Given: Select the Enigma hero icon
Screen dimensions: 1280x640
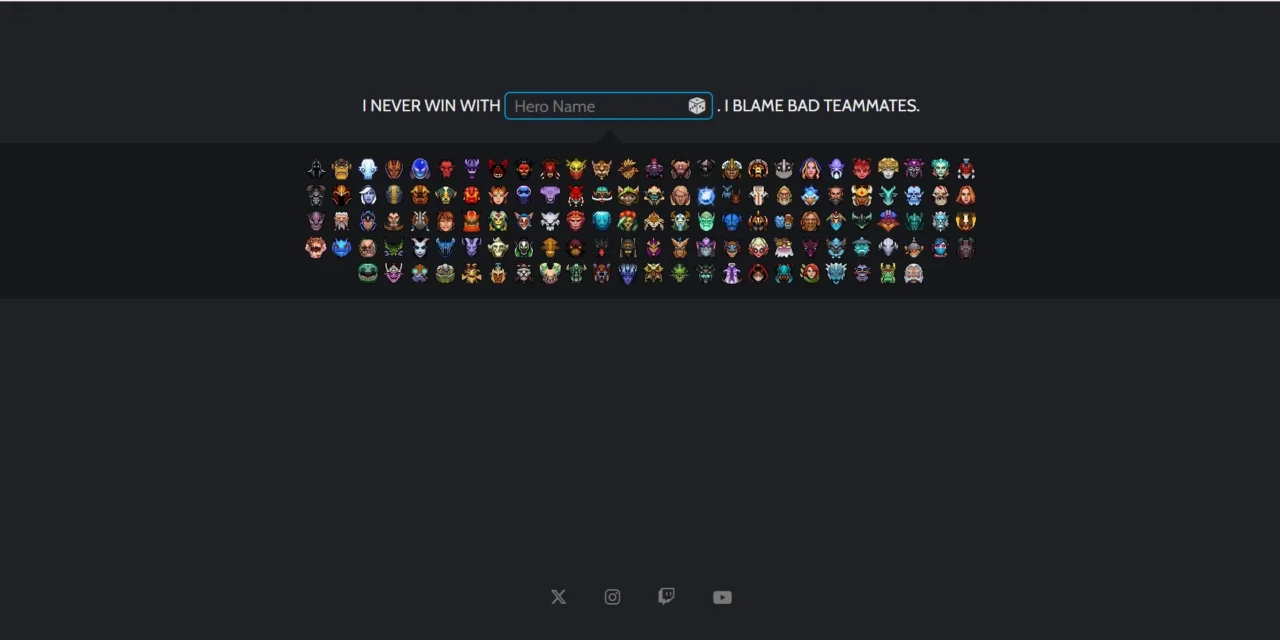Looking at the screenshot, I should (x=524, y=195).
